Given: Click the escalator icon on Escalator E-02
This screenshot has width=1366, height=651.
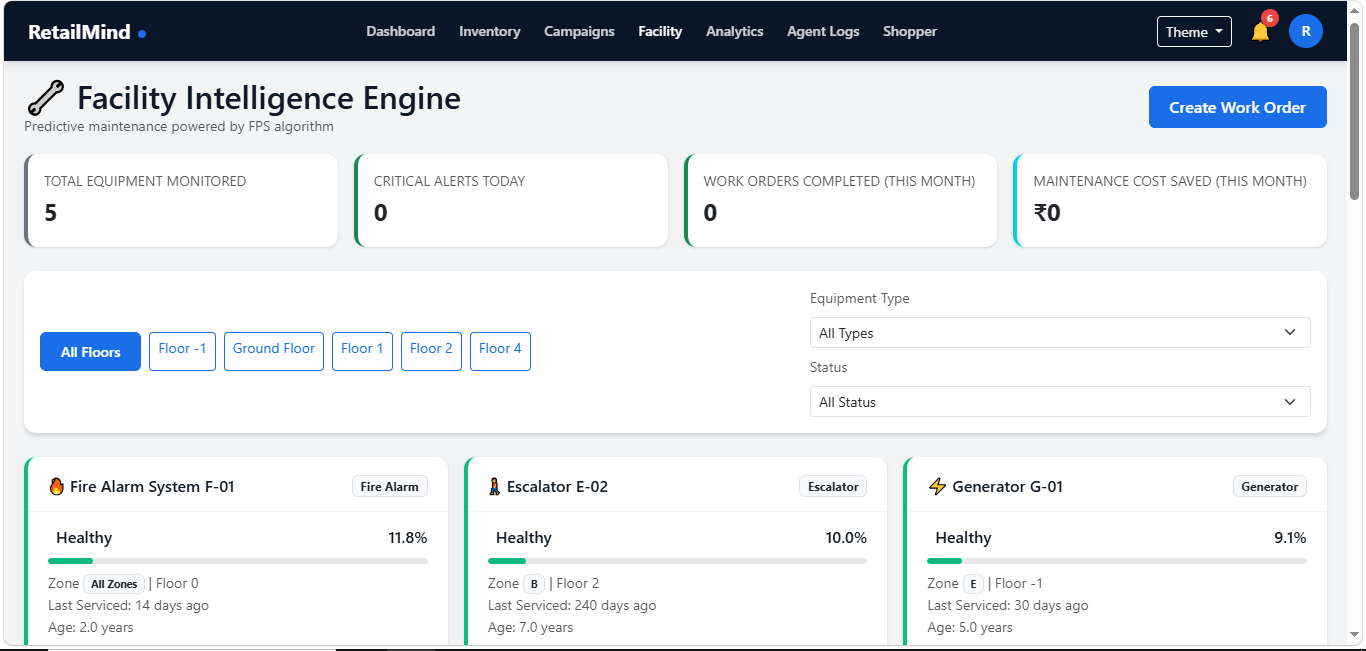Looking at the screenshot, I should coord(494,487).
